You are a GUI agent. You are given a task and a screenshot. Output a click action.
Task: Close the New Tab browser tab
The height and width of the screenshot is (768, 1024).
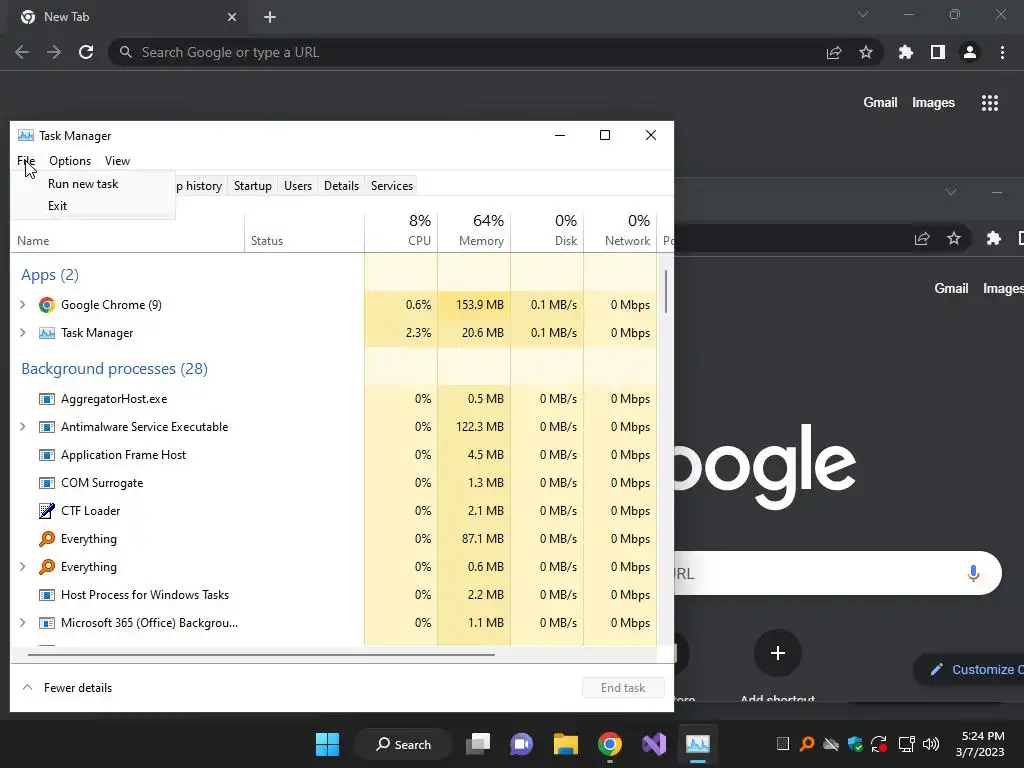pyautogui.click(x=232, y=17)
